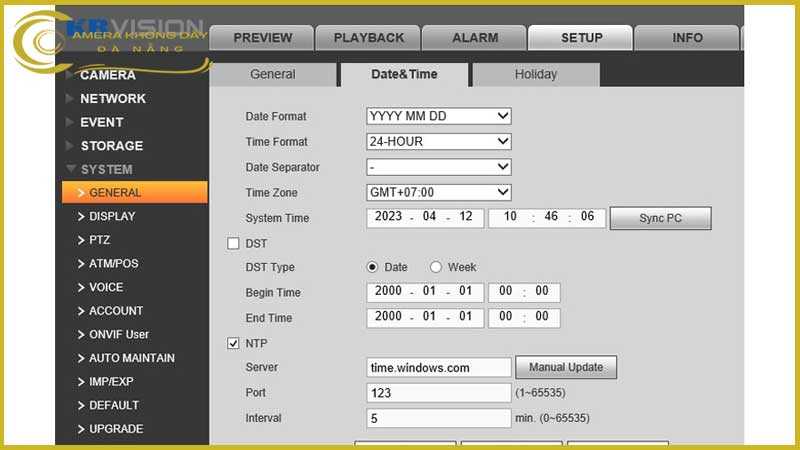
Task: Open the Time Format dropdown
Action: [x=439, y=141]
